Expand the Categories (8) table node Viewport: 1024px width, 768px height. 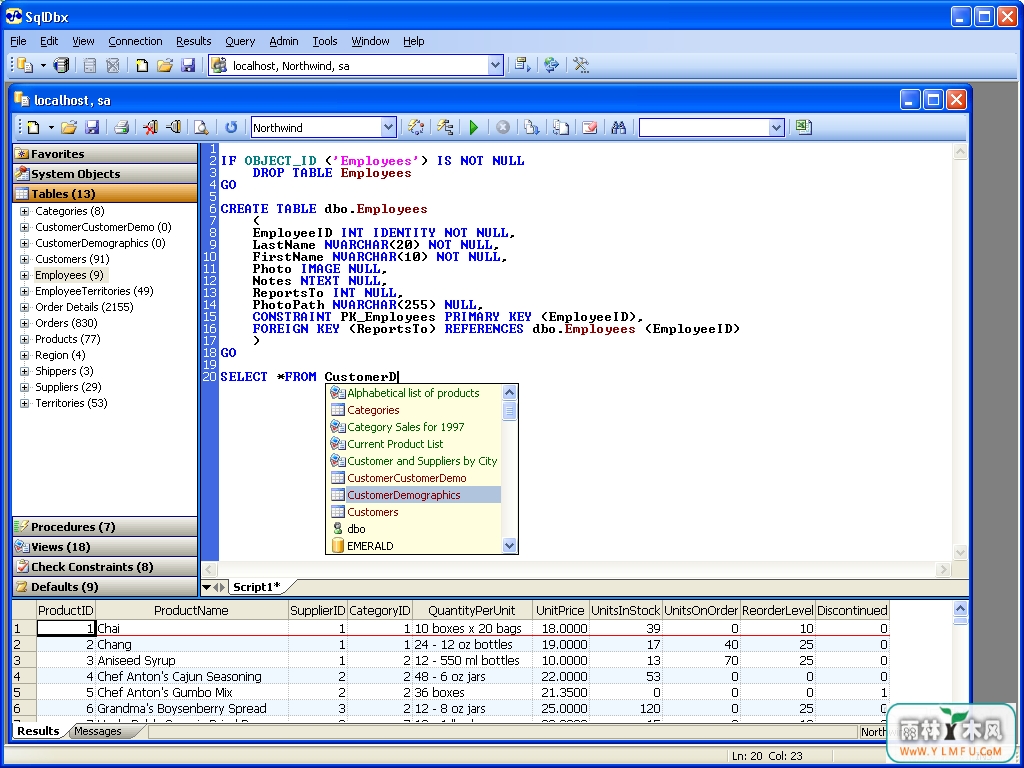pos(24,211)
